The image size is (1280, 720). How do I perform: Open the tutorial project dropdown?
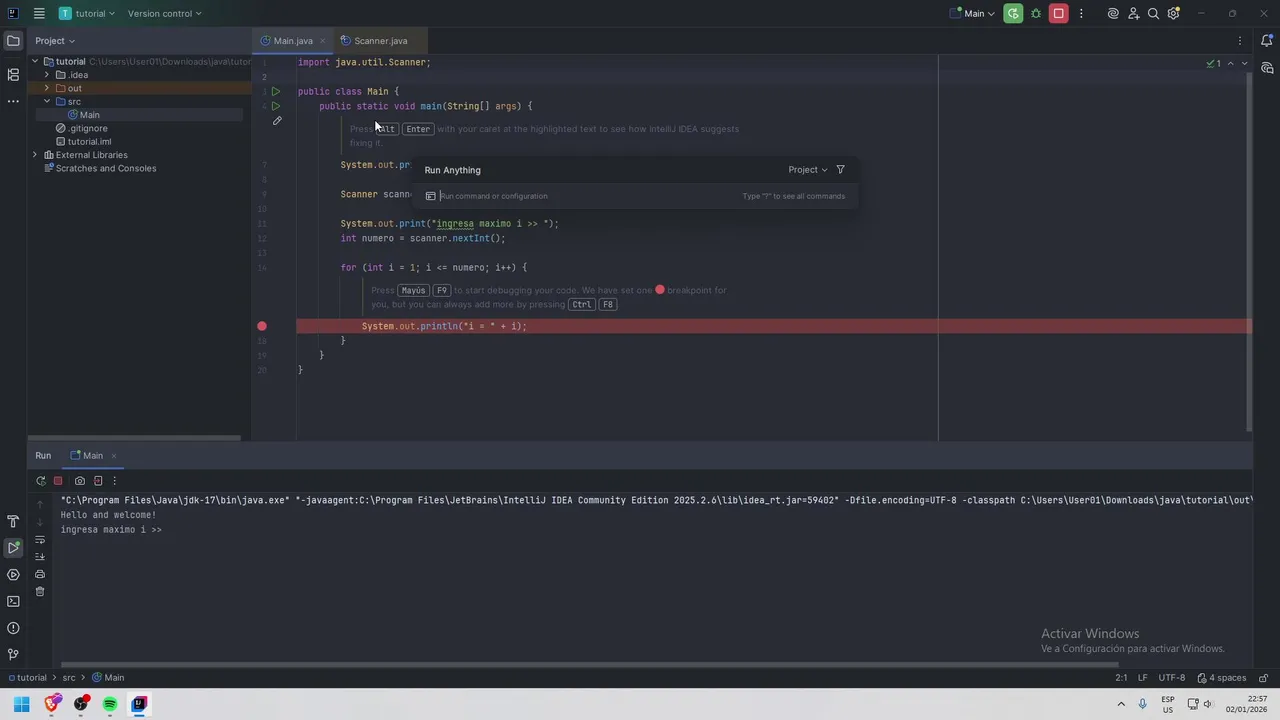(x=87, y=13)
